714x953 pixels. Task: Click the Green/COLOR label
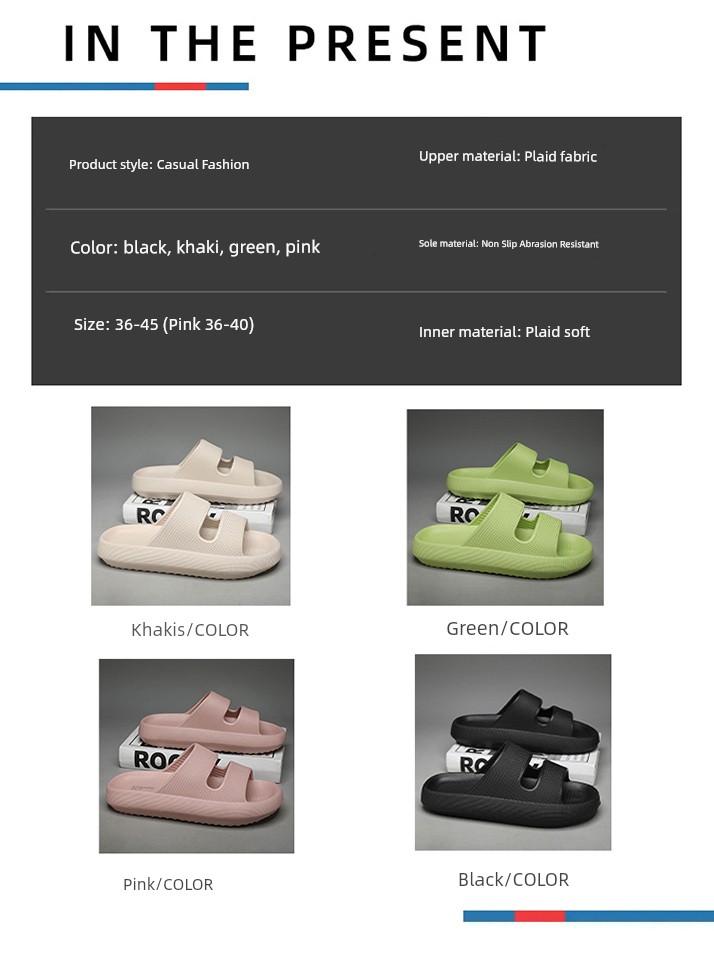pyautogui.click(x=507, y=628)
